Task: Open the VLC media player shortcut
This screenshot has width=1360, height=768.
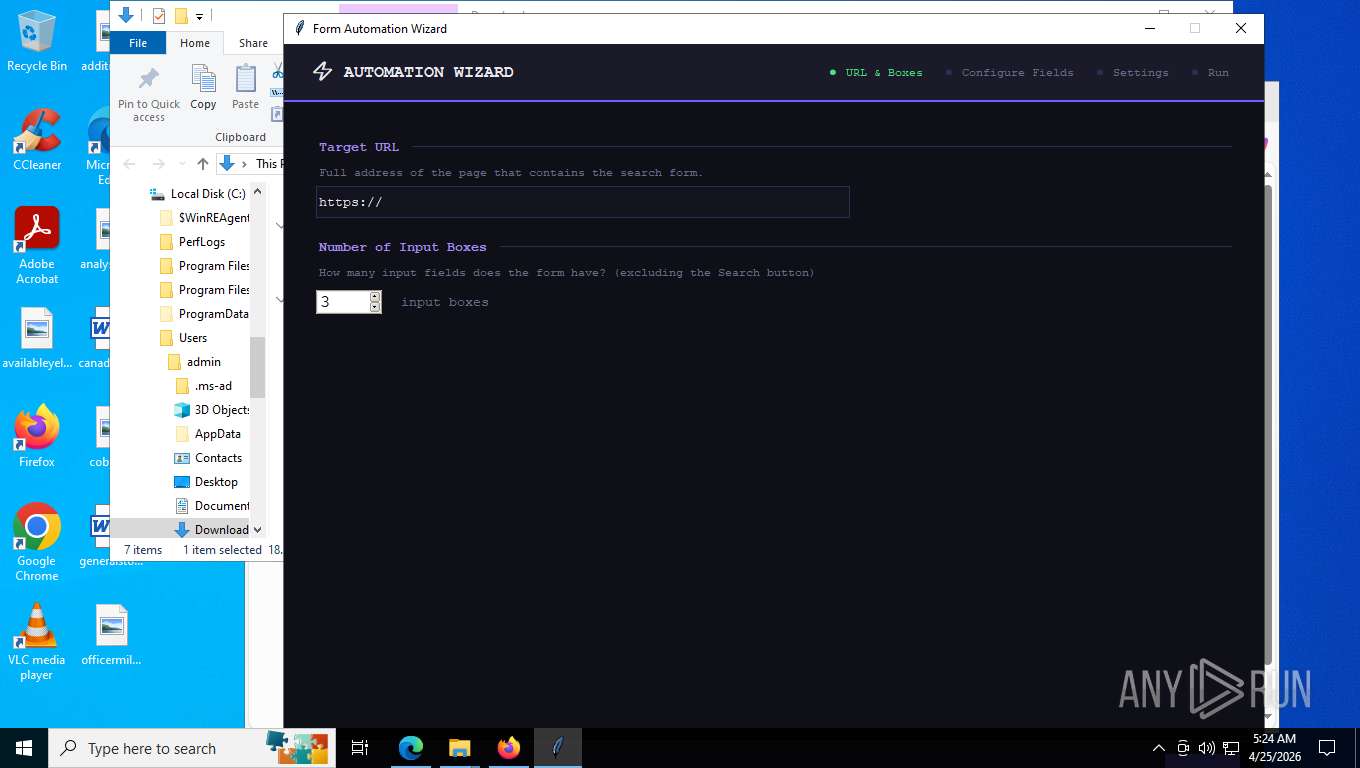Action: click(x=37, y=642)
